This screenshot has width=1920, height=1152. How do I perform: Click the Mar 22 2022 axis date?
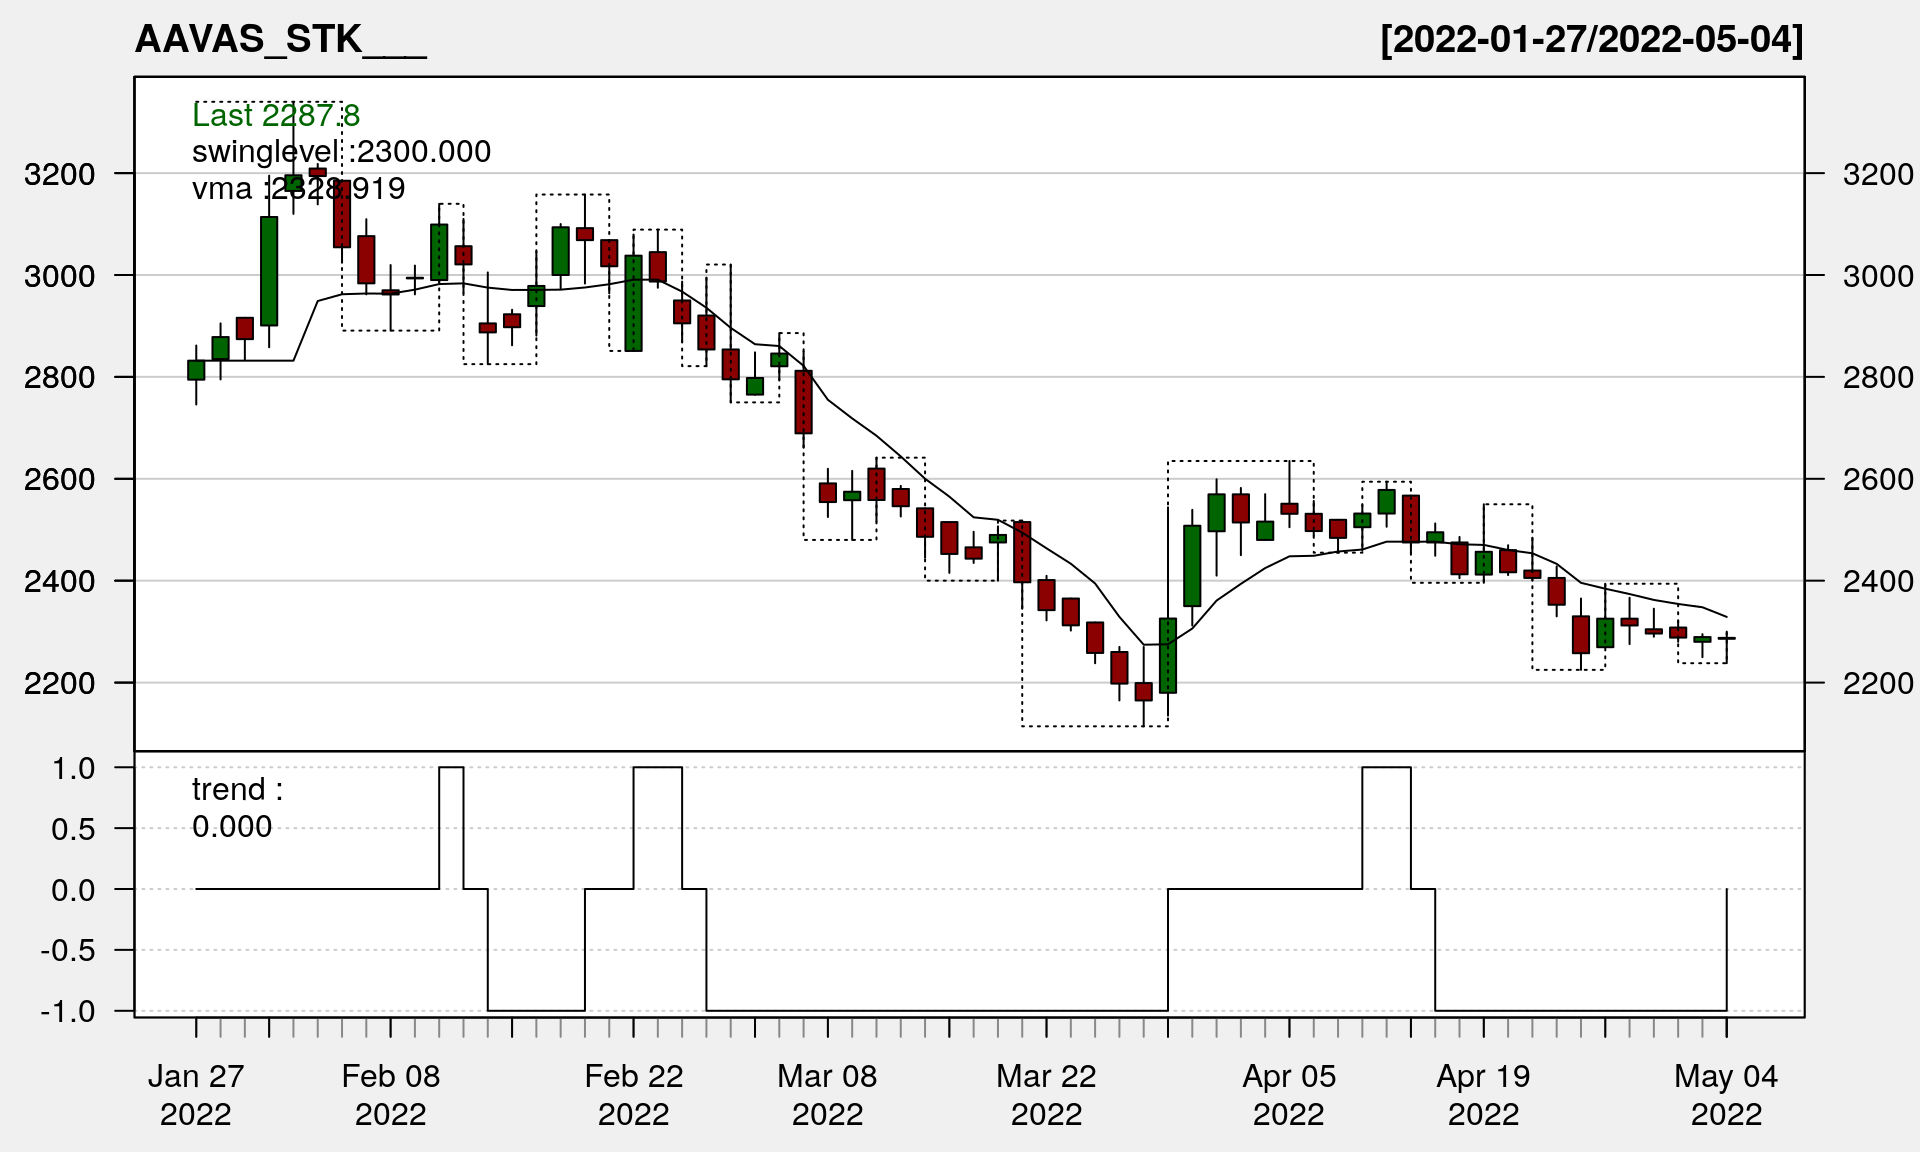(1046, 1094)
